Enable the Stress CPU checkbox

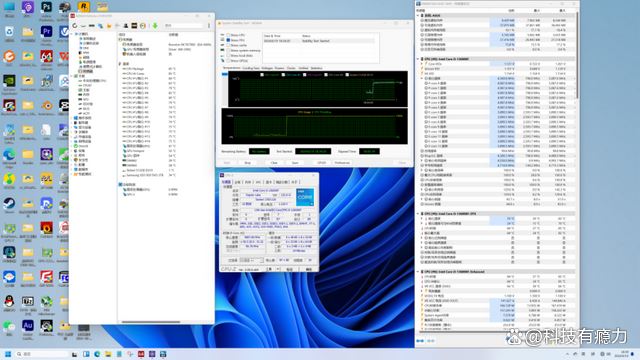tap(228, 35)
